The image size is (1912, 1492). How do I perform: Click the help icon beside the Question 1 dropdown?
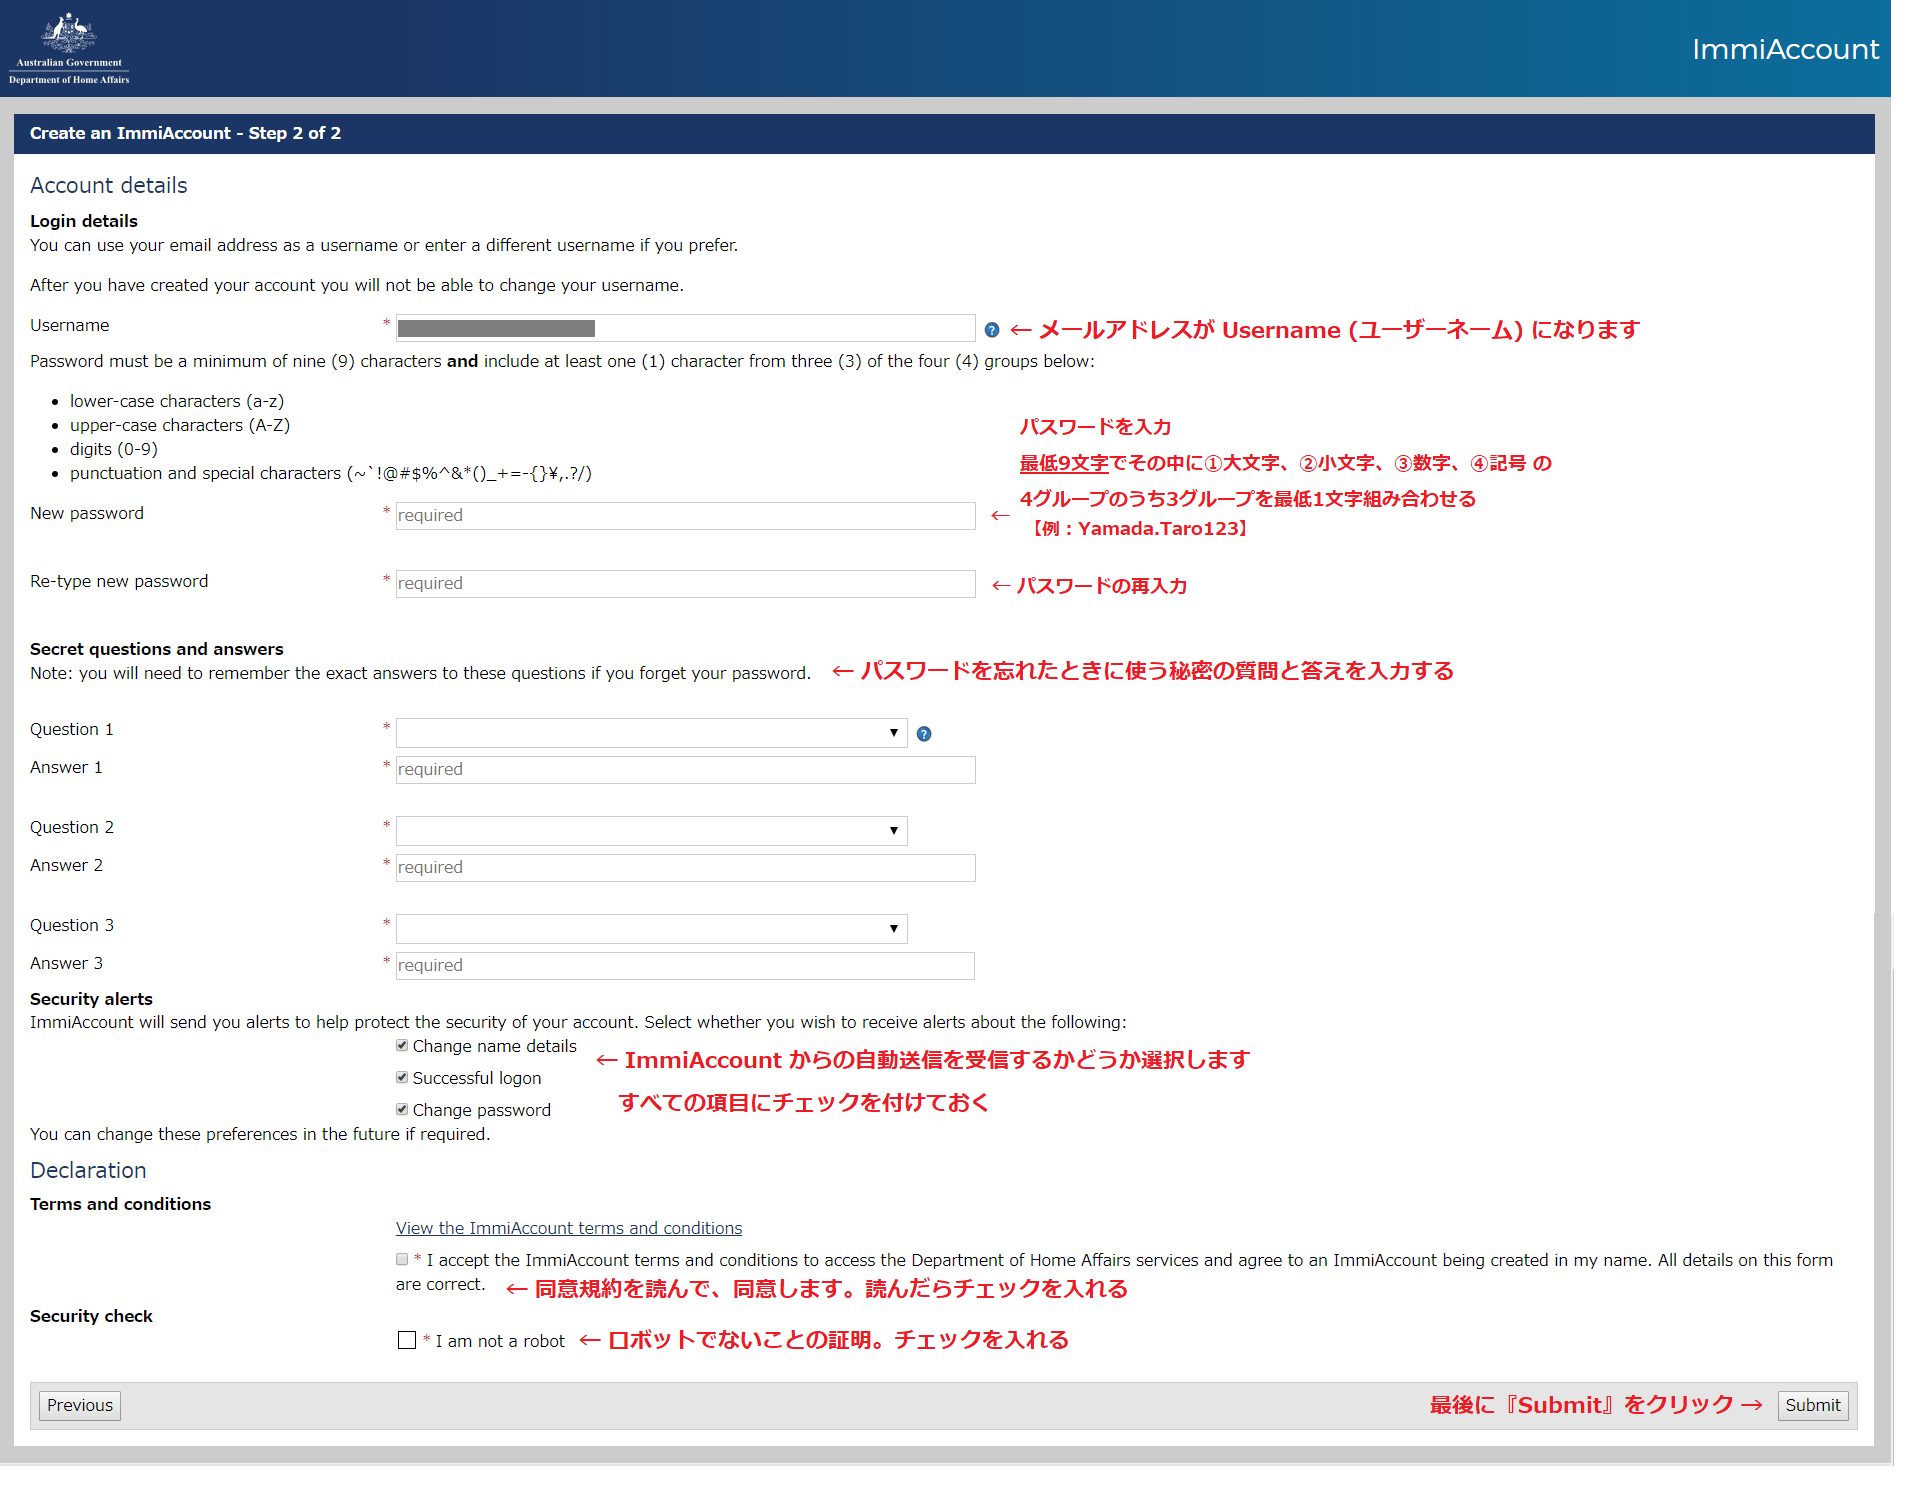pyautogui.click(x=924, y=734)
